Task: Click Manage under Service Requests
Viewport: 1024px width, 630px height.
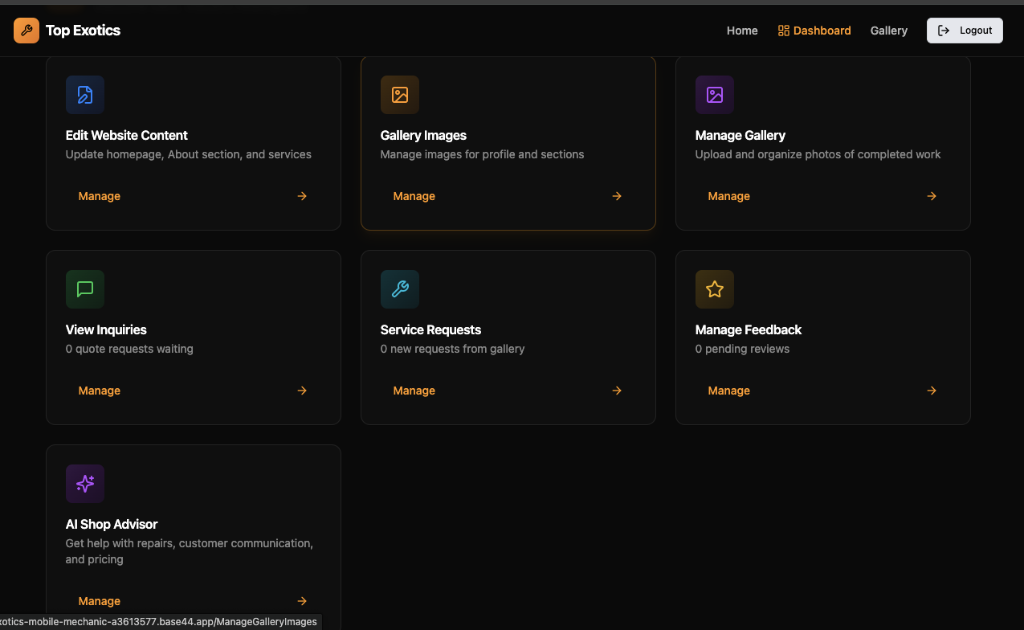Action: point(414,390)
